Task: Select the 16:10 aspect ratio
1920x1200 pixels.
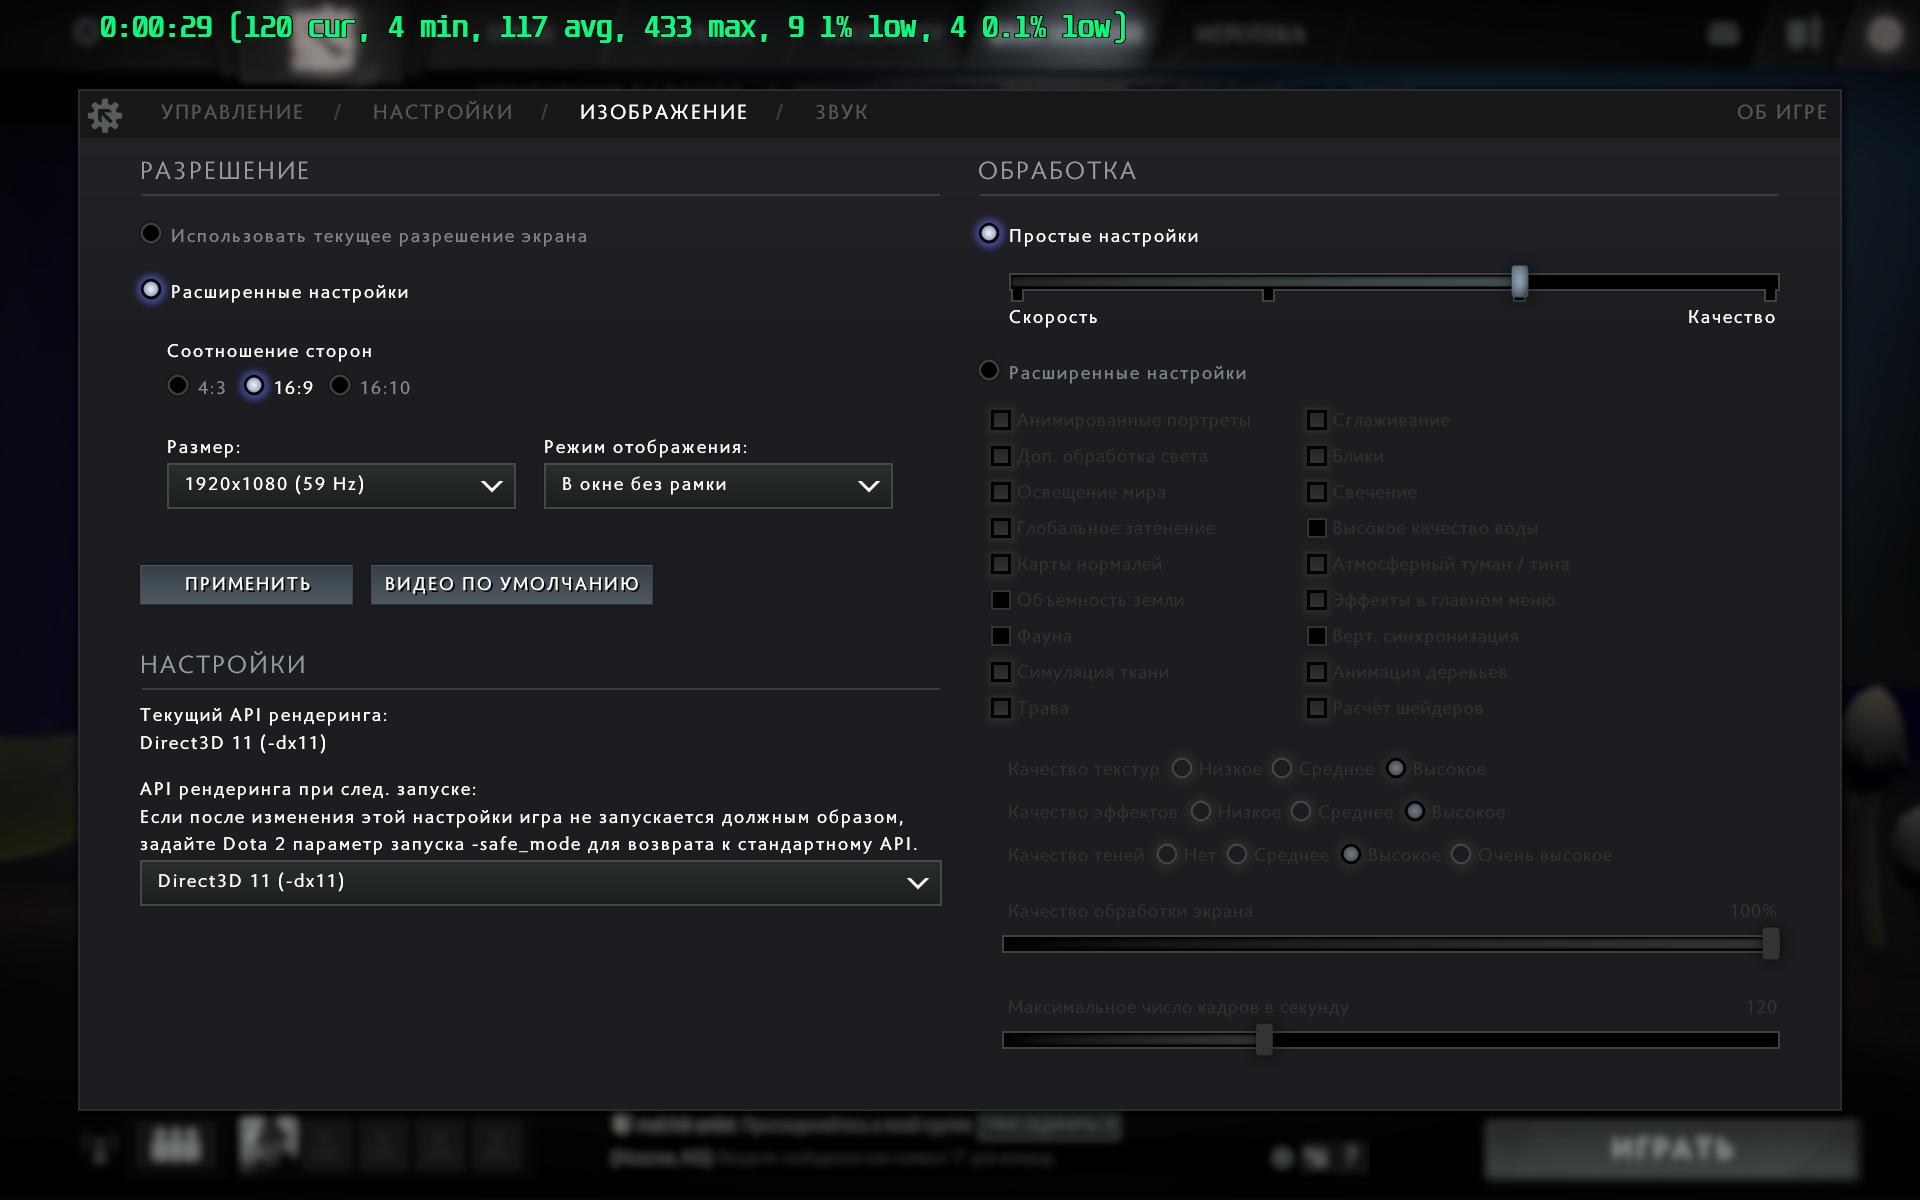Action: (341, 386)
